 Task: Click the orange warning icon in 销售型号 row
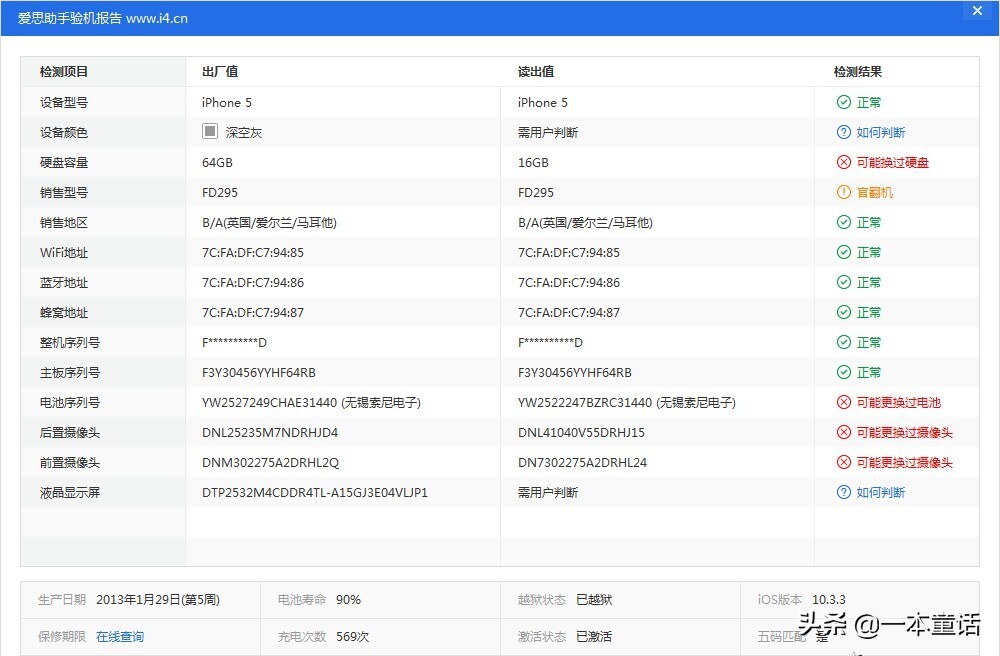pos(844,193)
